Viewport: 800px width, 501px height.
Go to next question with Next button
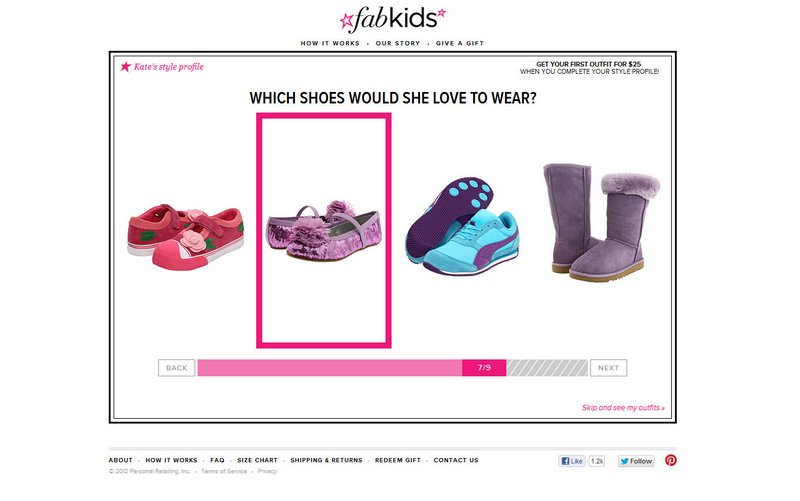[609, 368]
